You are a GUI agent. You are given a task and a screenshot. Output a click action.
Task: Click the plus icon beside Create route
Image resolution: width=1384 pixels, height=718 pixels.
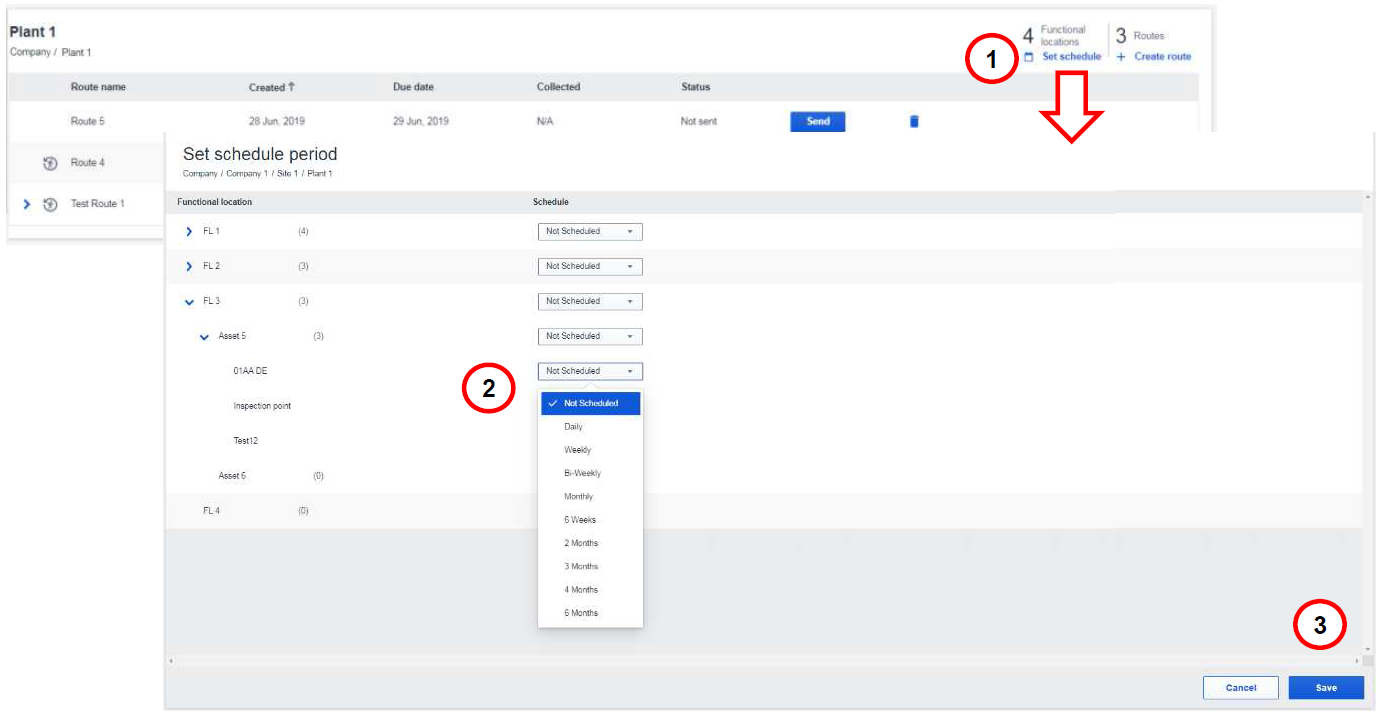coord(1121,57)
